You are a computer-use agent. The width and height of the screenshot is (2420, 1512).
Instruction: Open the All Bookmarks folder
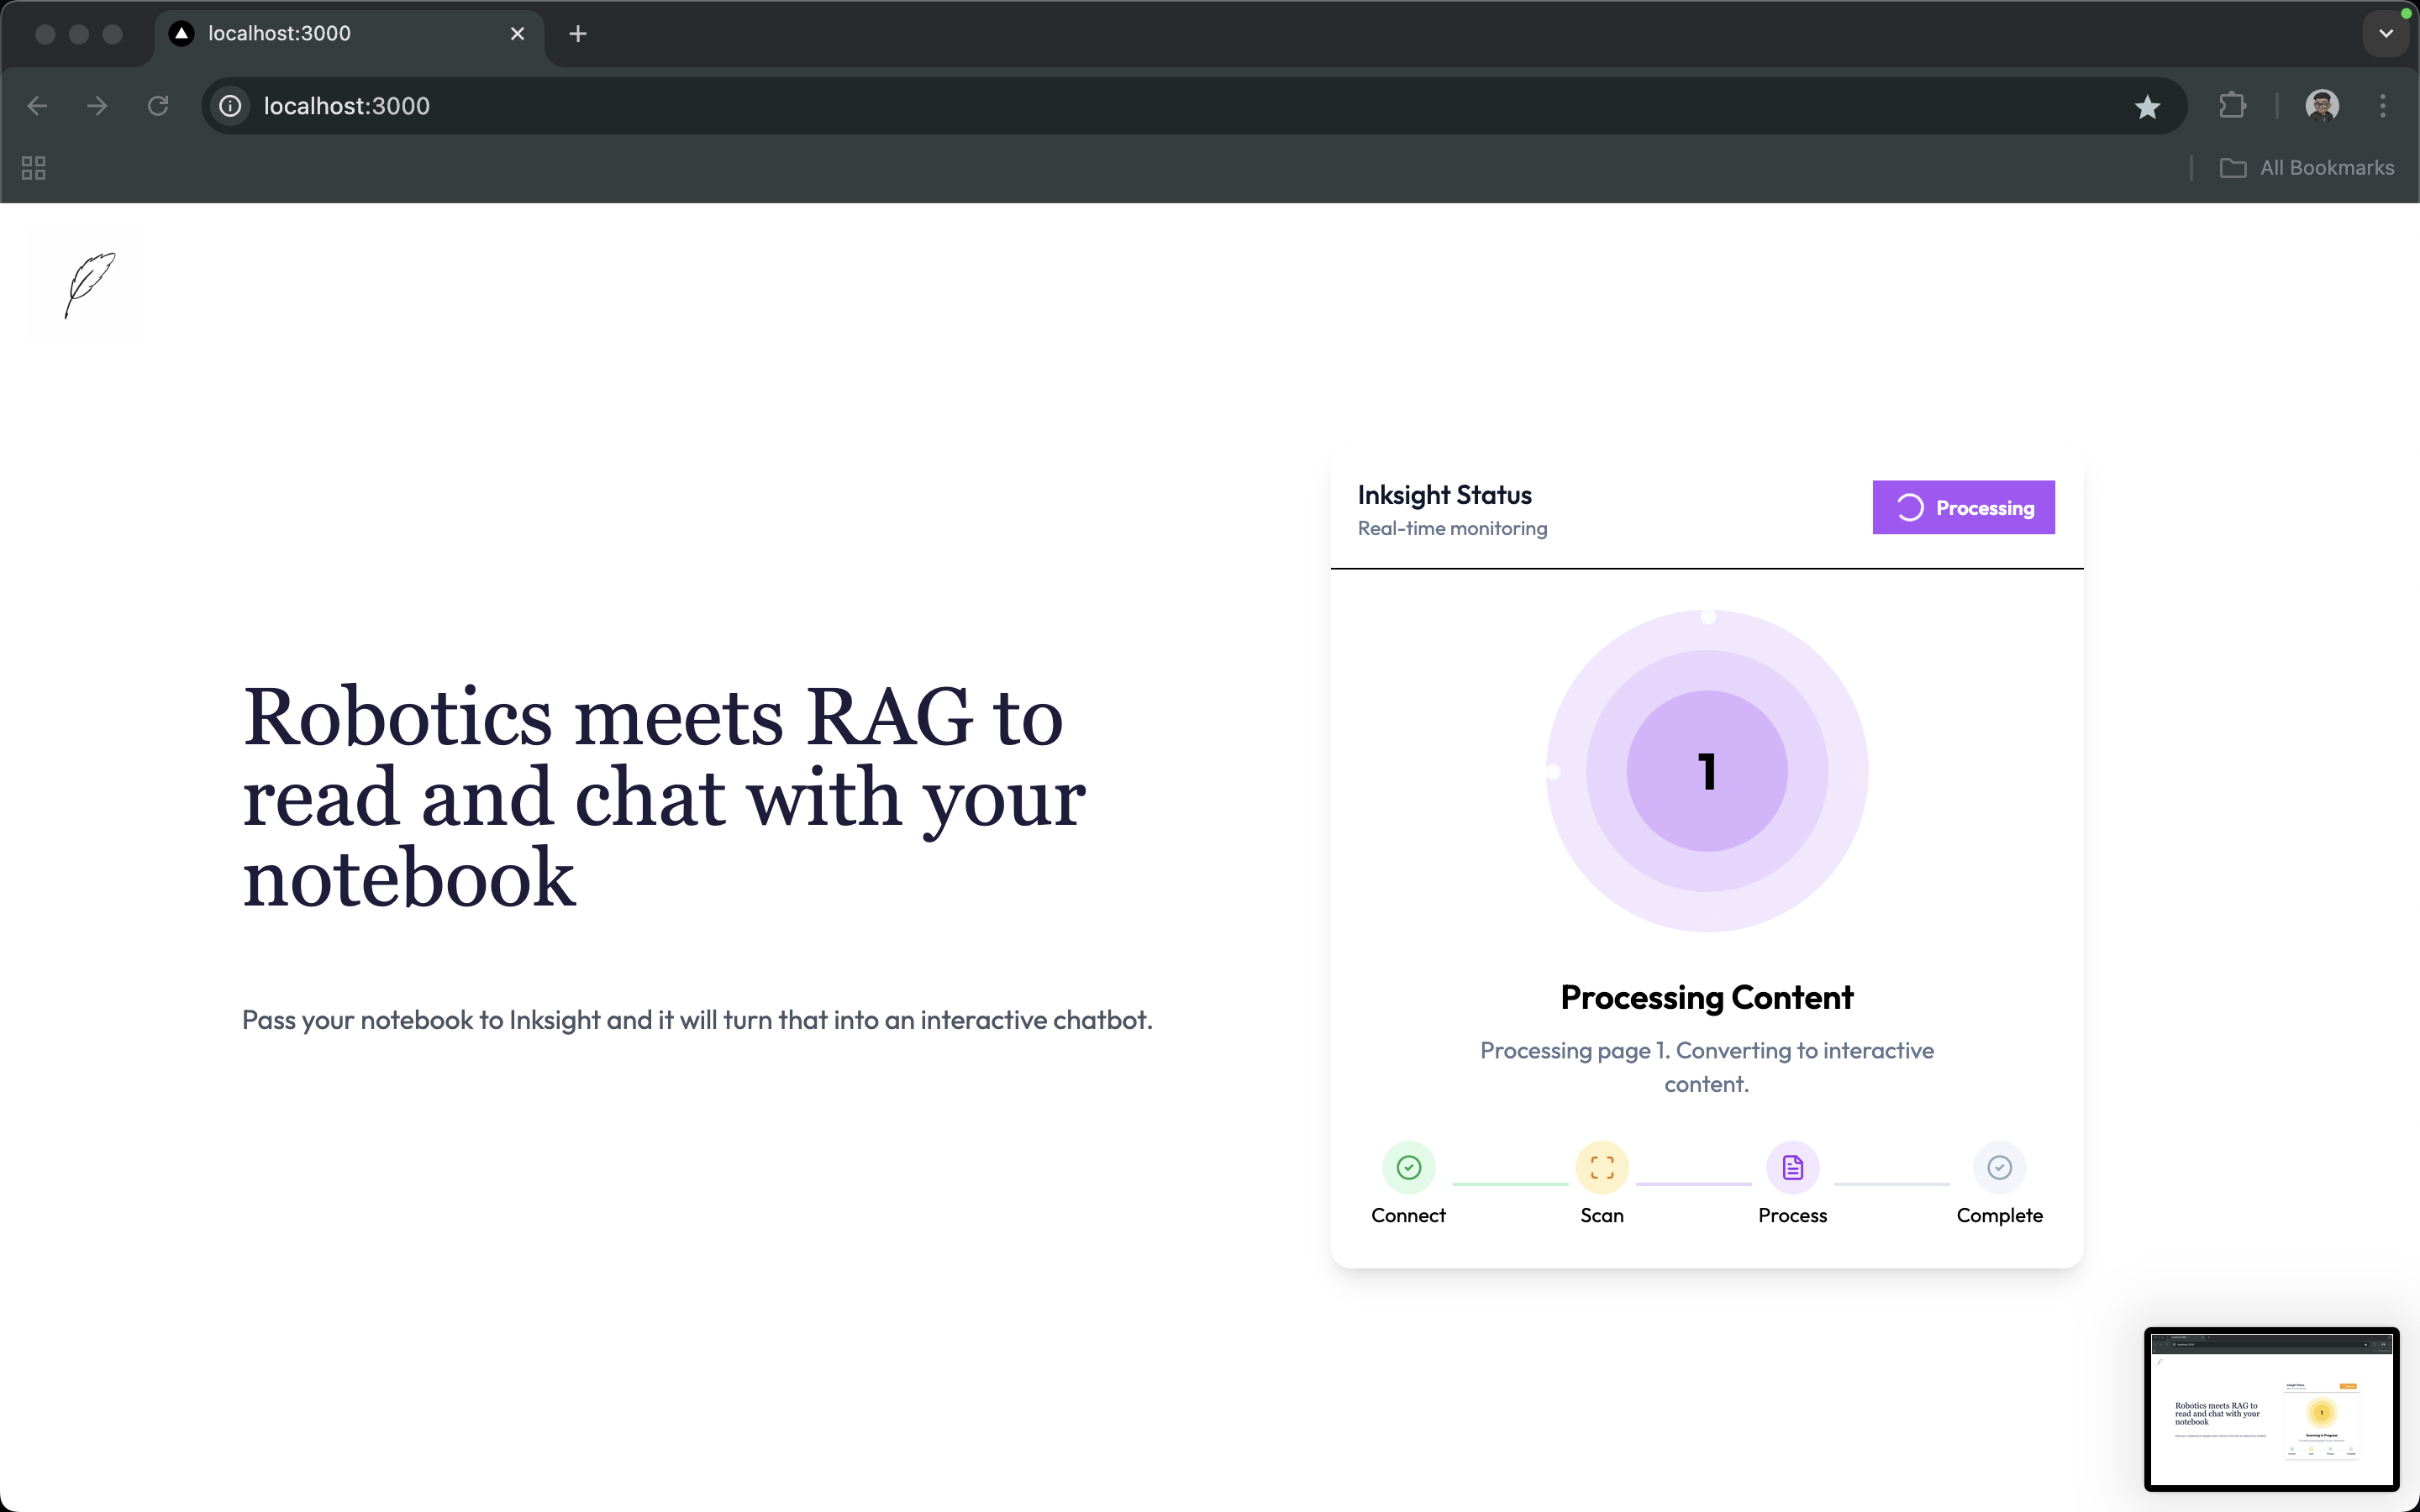coord(2307,168)
